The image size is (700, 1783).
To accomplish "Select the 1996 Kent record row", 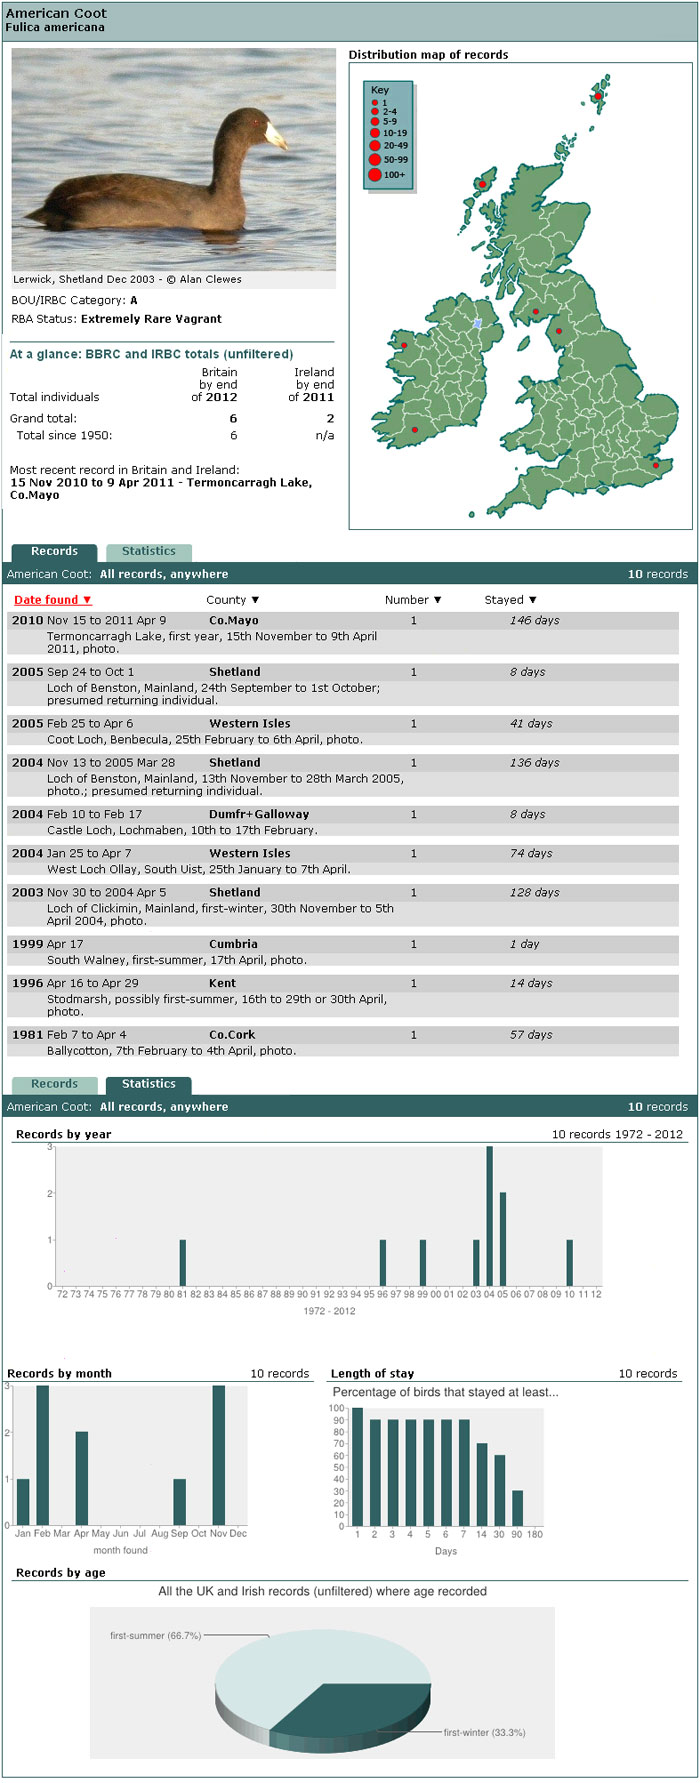I will [343, 997].
